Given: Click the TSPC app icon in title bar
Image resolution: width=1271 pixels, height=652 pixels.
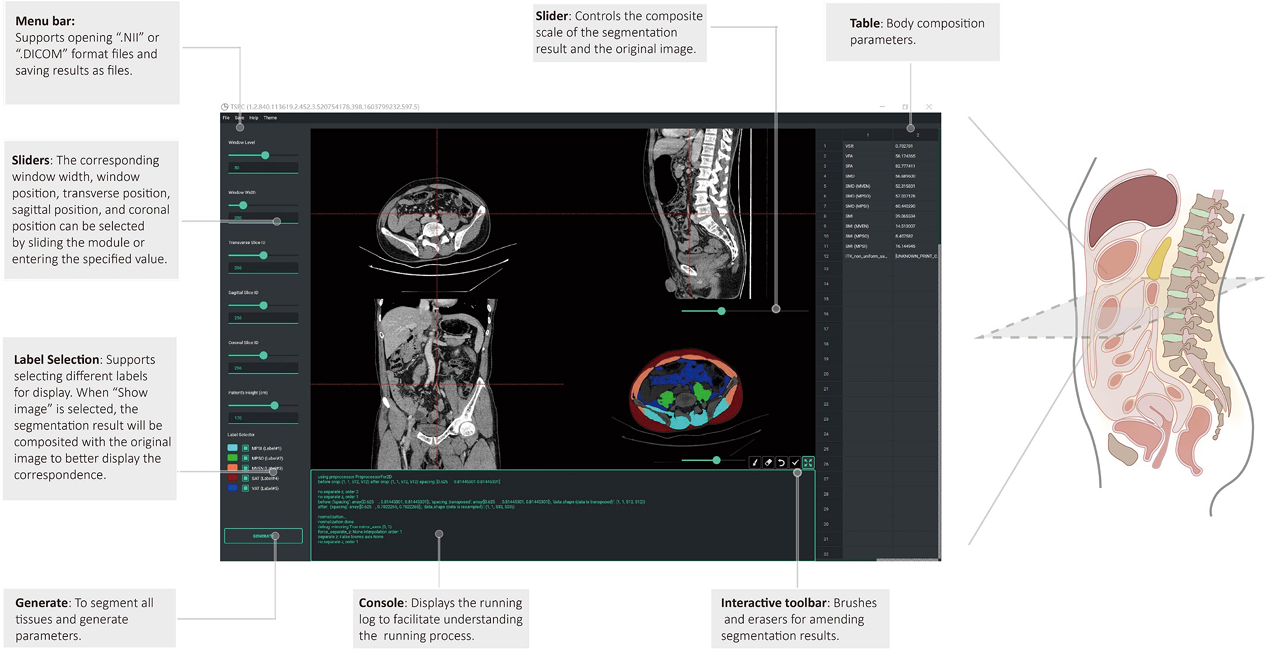Looking at the screenshot, I should pyautogui.click(x=225, y=106).
